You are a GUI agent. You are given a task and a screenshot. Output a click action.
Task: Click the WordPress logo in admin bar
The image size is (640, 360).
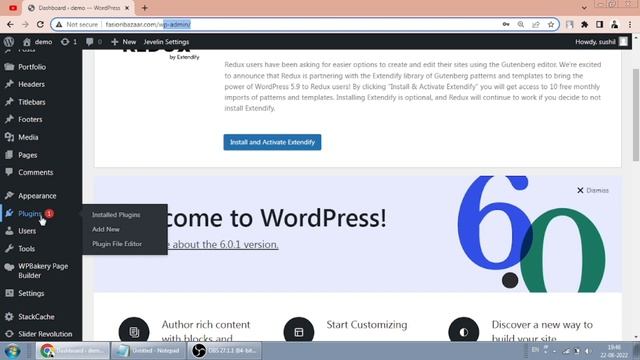pyautogui.click(x=9, y=42)
